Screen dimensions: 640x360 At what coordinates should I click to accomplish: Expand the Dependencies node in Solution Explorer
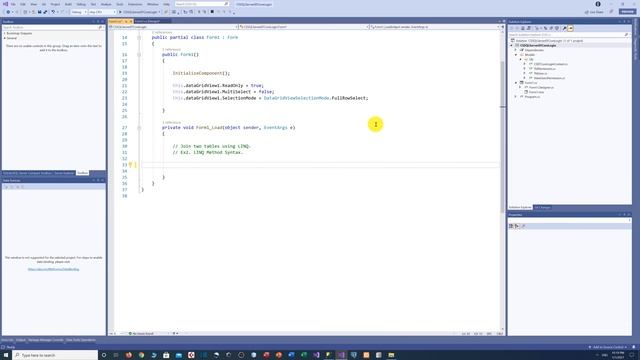(x=516, y=50)
